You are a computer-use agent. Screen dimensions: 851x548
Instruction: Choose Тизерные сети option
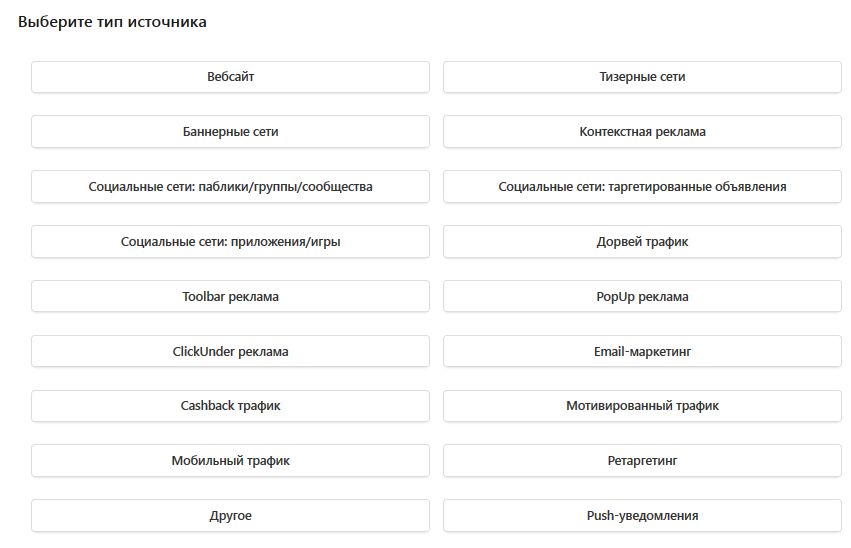[x=642, y=77]
